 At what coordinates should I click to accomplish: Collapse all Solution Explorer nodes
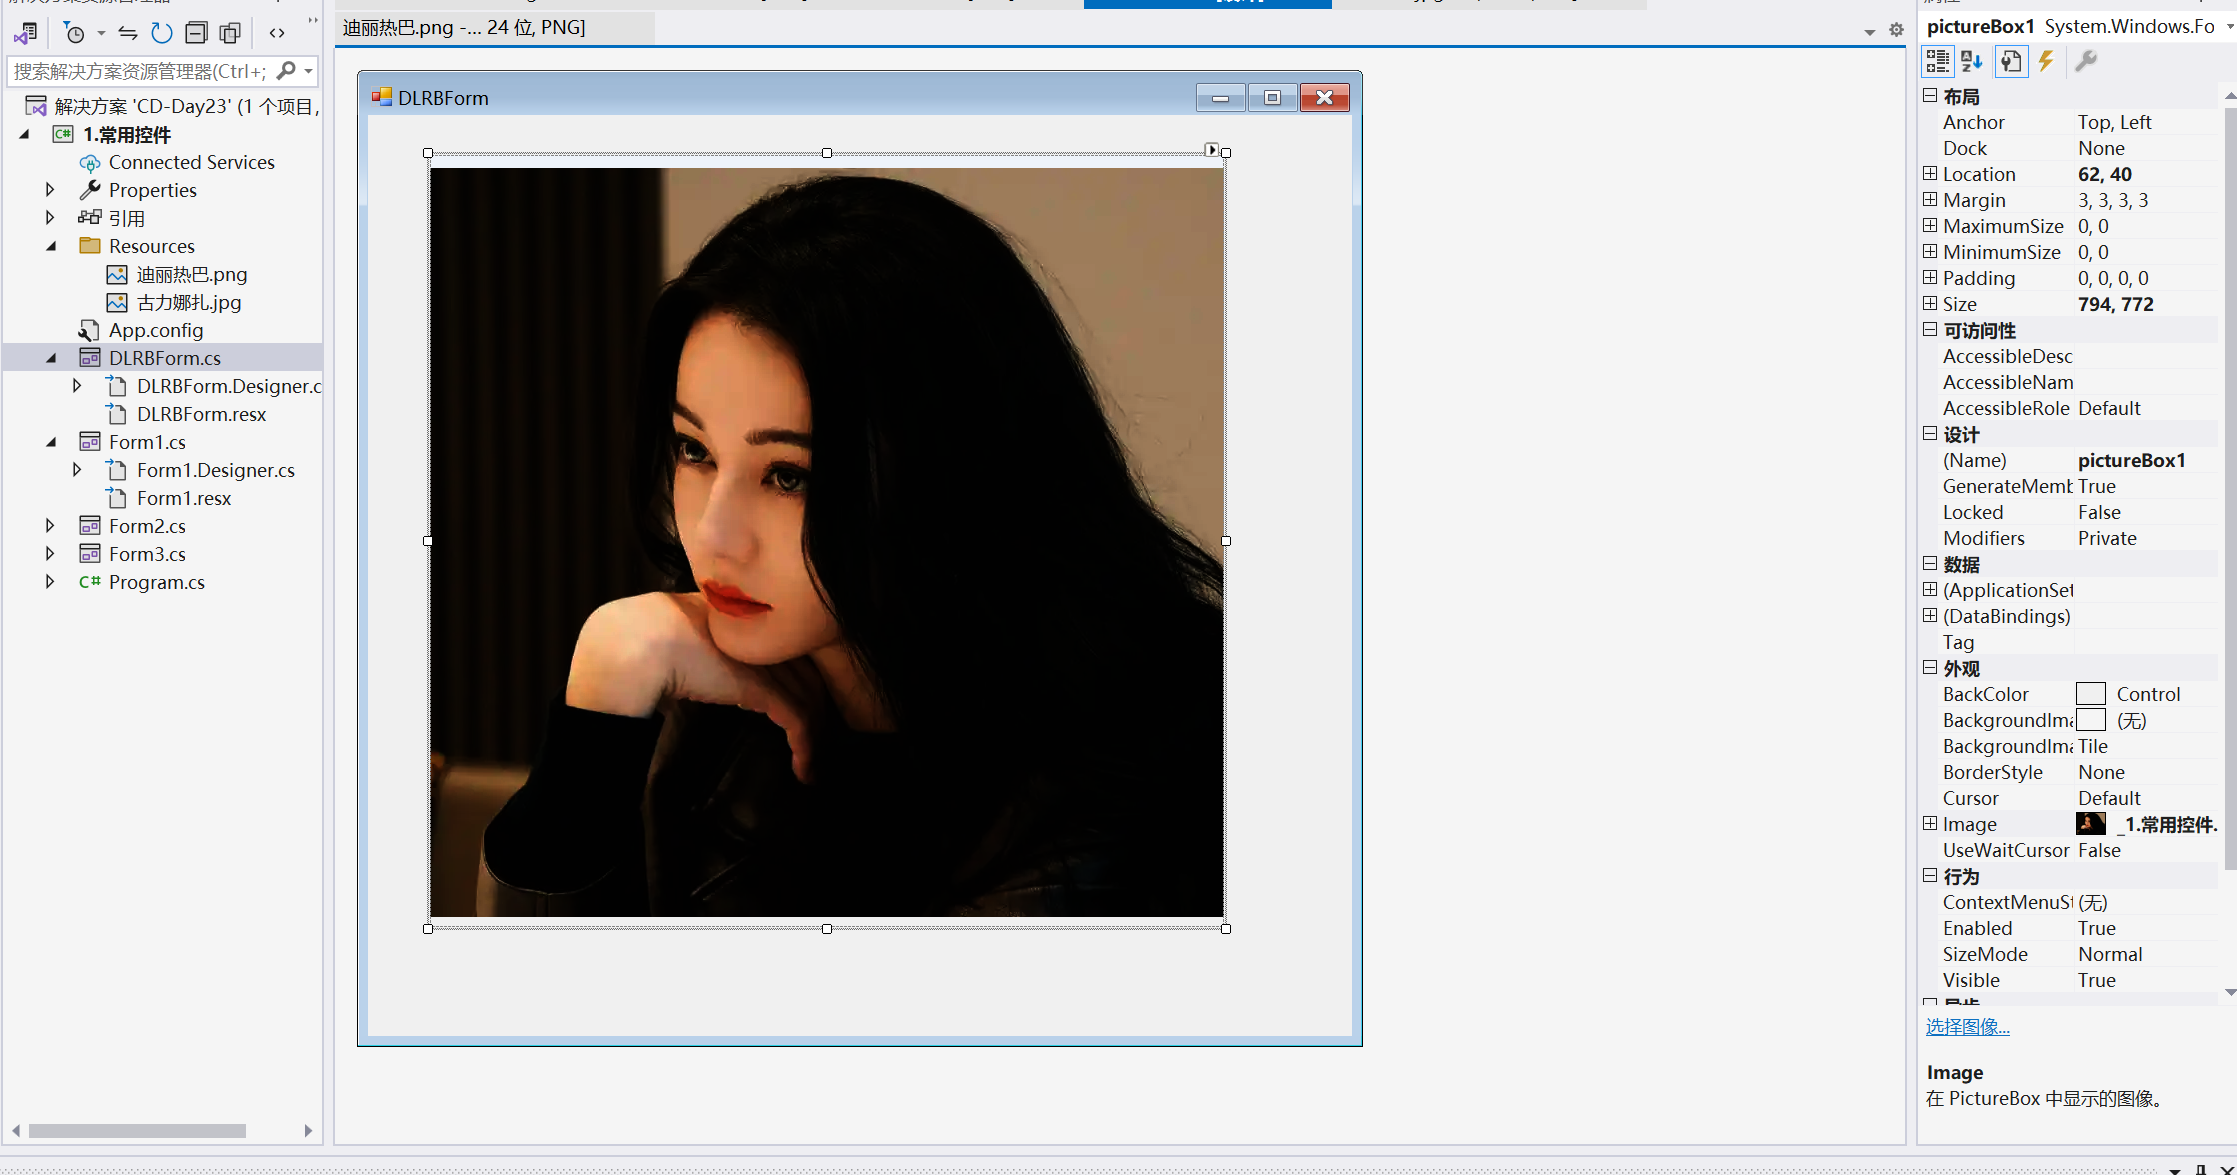[196, 33]
